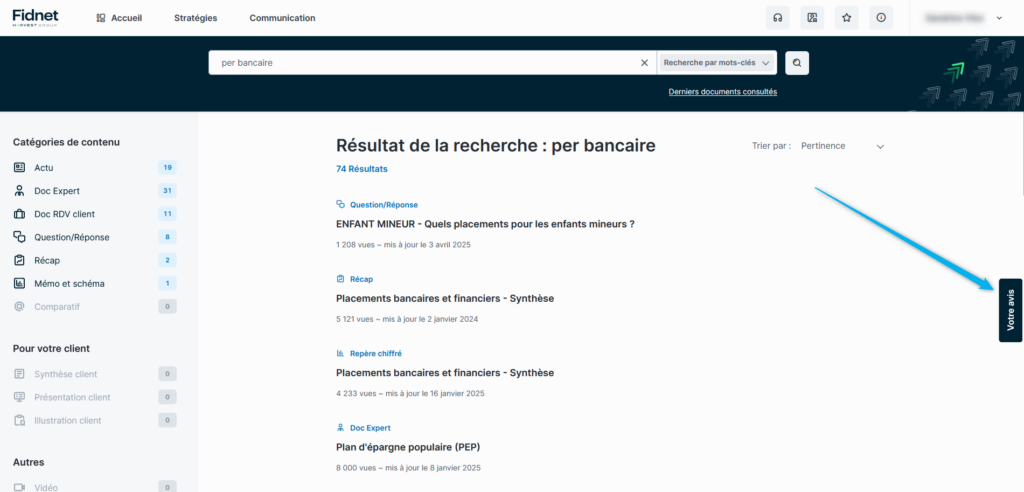
Task: Filter results by Doc Expert category
Action: [57, 190]
